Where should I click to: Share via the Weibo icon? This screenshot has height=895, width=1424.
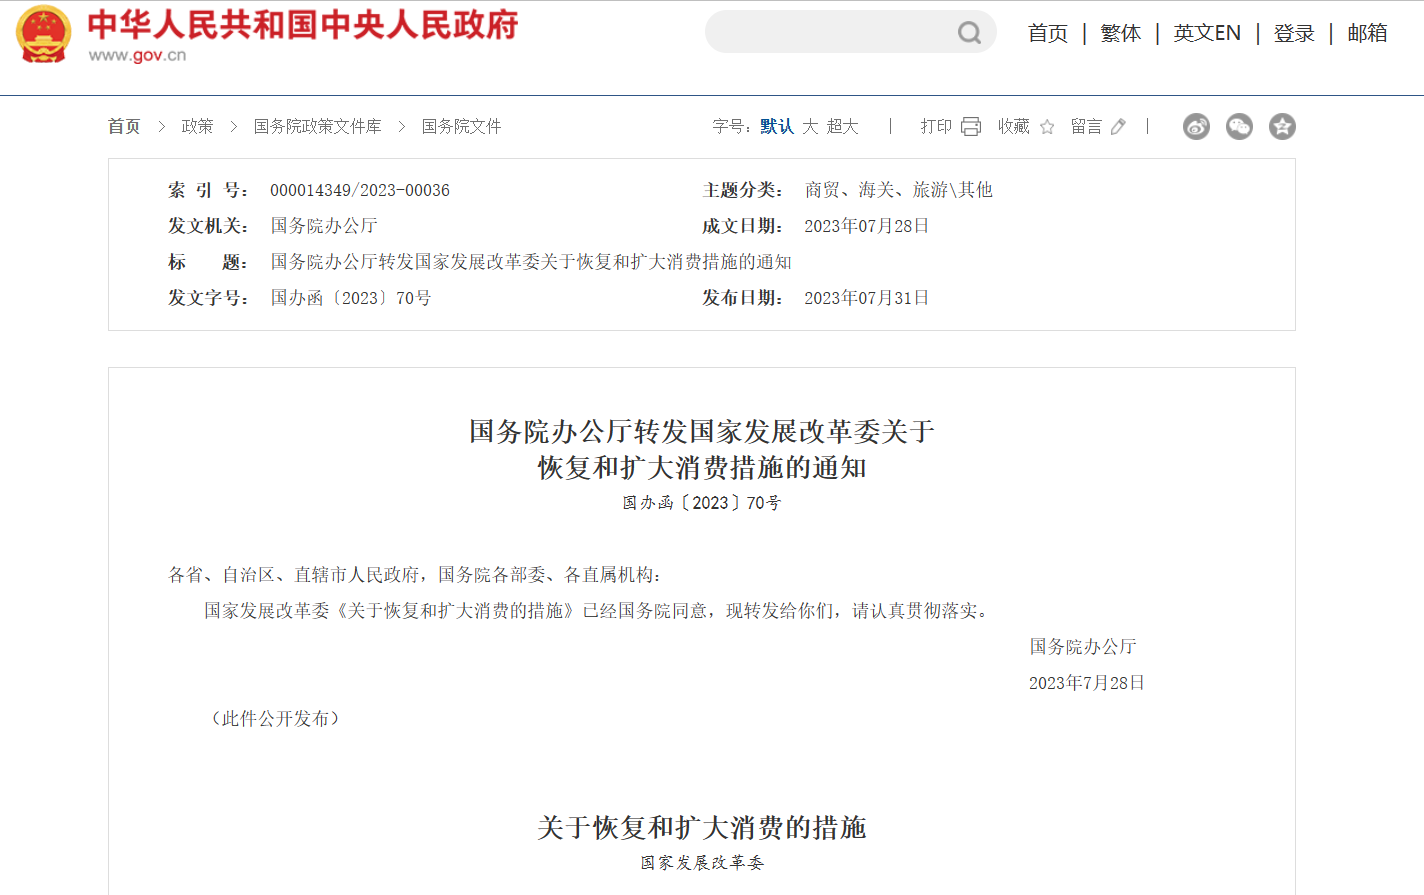click(x=1196, y=127)
